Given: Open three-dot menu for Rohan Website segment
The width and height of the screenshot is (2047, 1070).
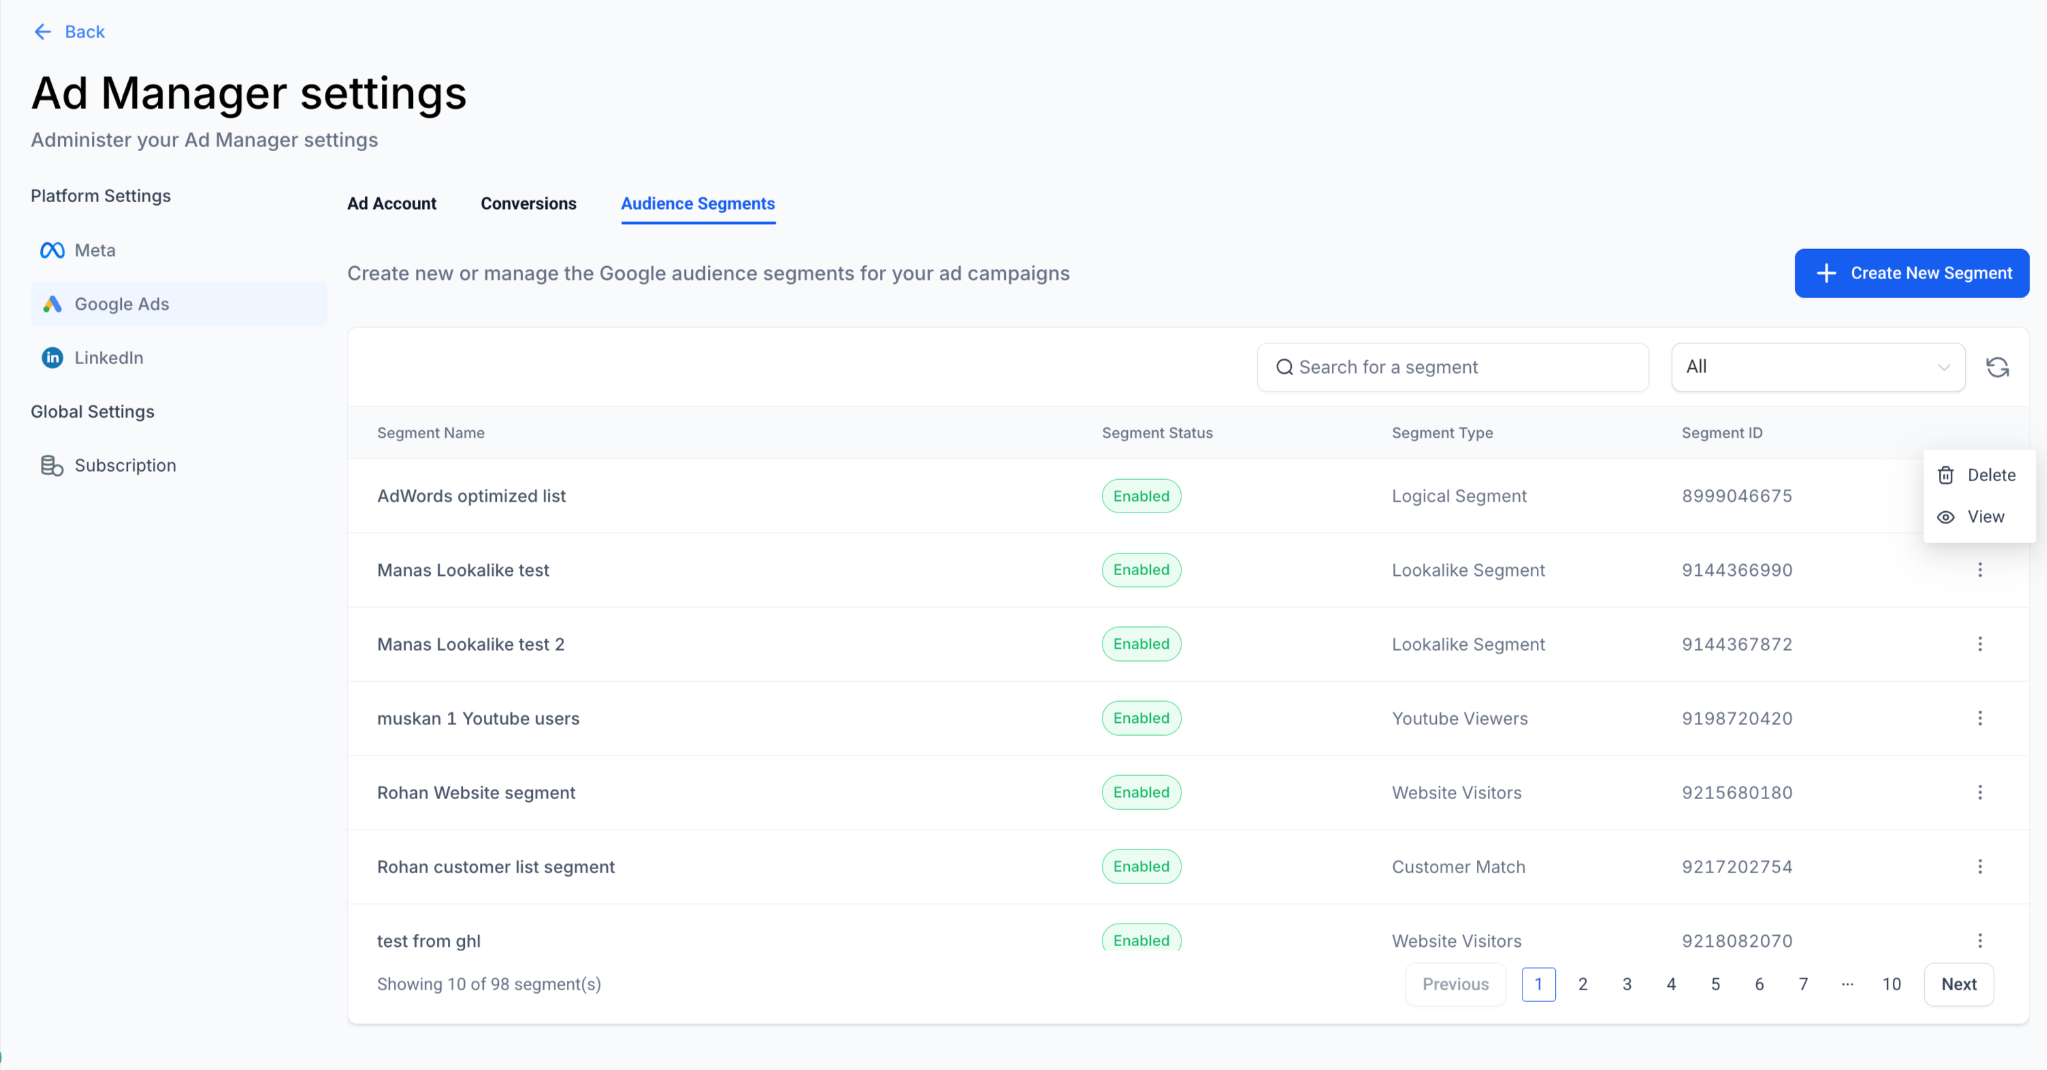Looking at the screenshot, I should tap(1979, 792).
